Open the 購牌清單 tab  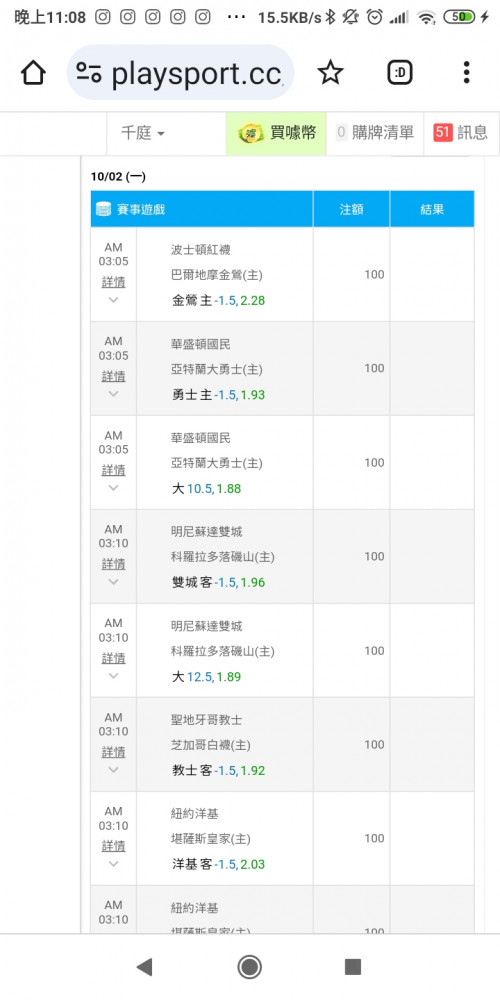375,133
